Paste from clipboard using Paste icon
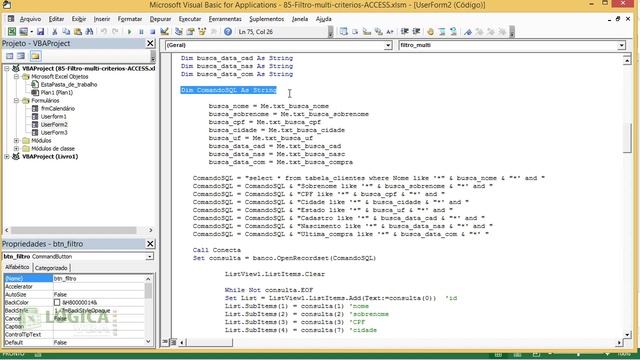The width and height of the screenshot is (640, 360). click(78, 32)
